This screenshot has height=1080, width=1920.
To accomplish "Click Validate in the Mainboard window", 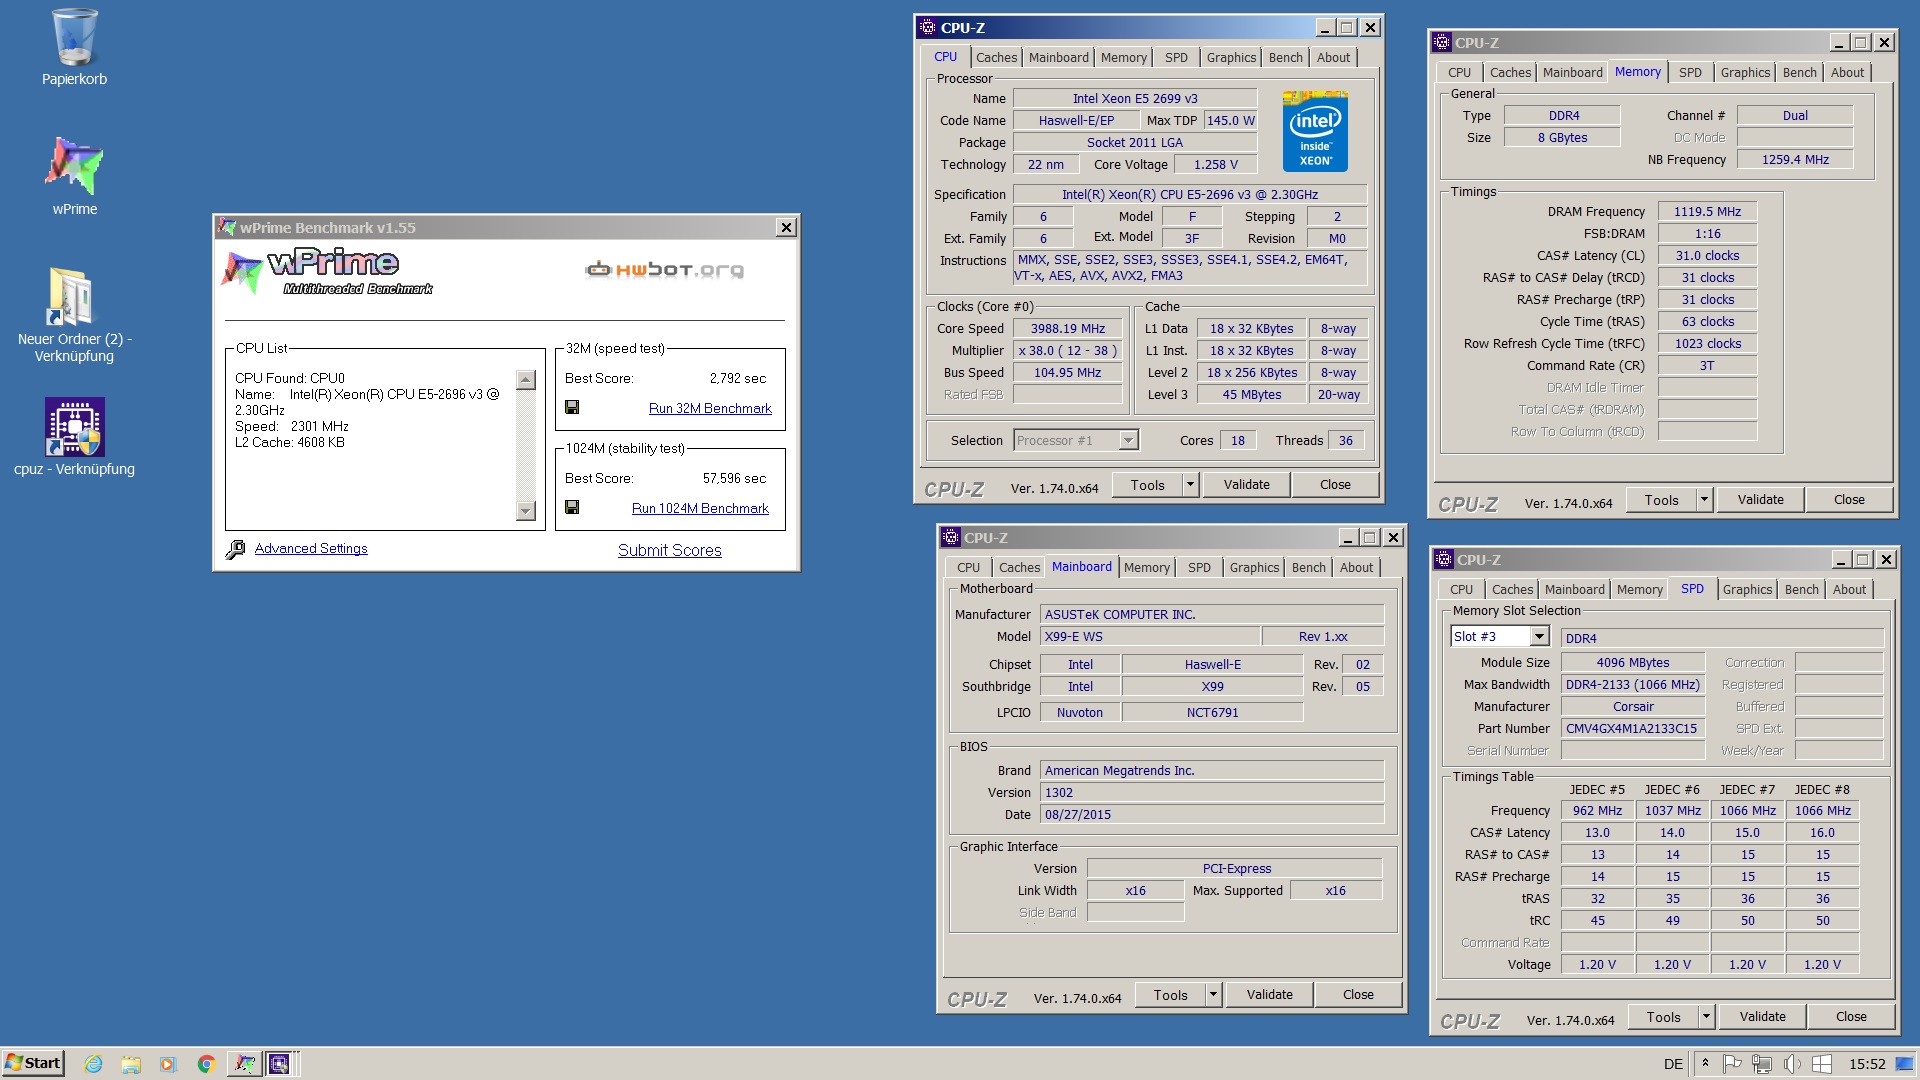I will [x=1269, y=995].
